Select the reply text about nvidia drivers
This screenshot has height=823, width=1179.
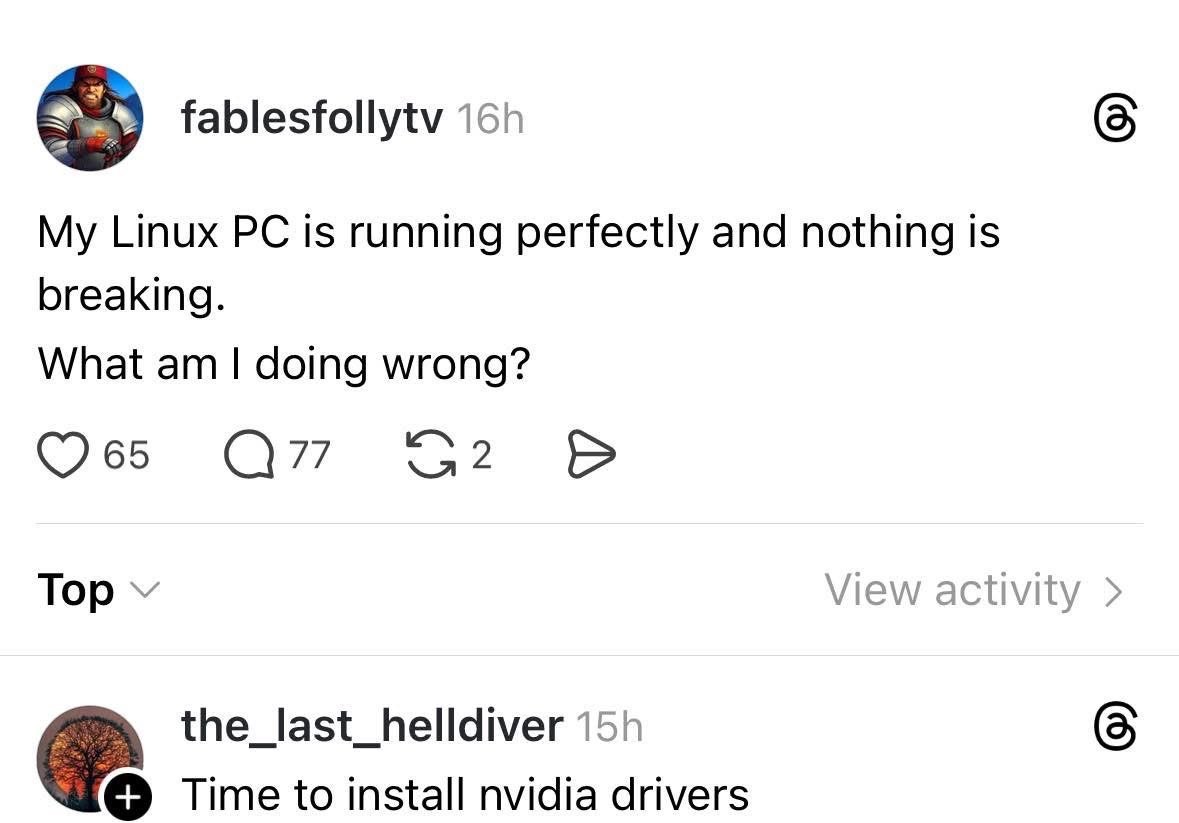(x=465, y=795)
